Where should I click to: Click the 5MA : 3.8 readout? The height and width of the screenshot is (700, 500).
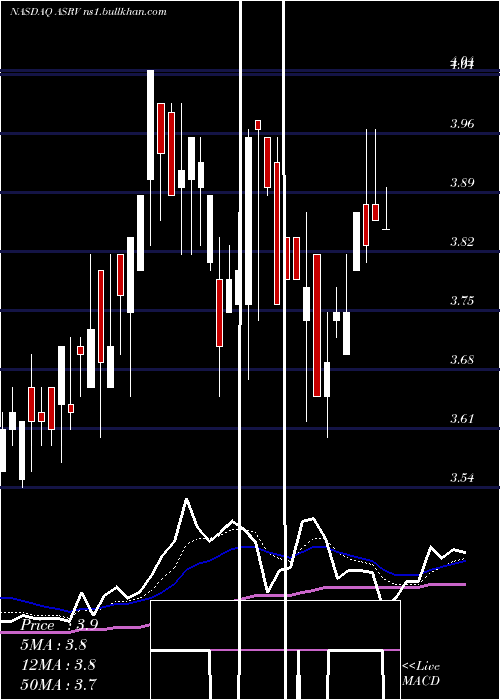[54, 645]
